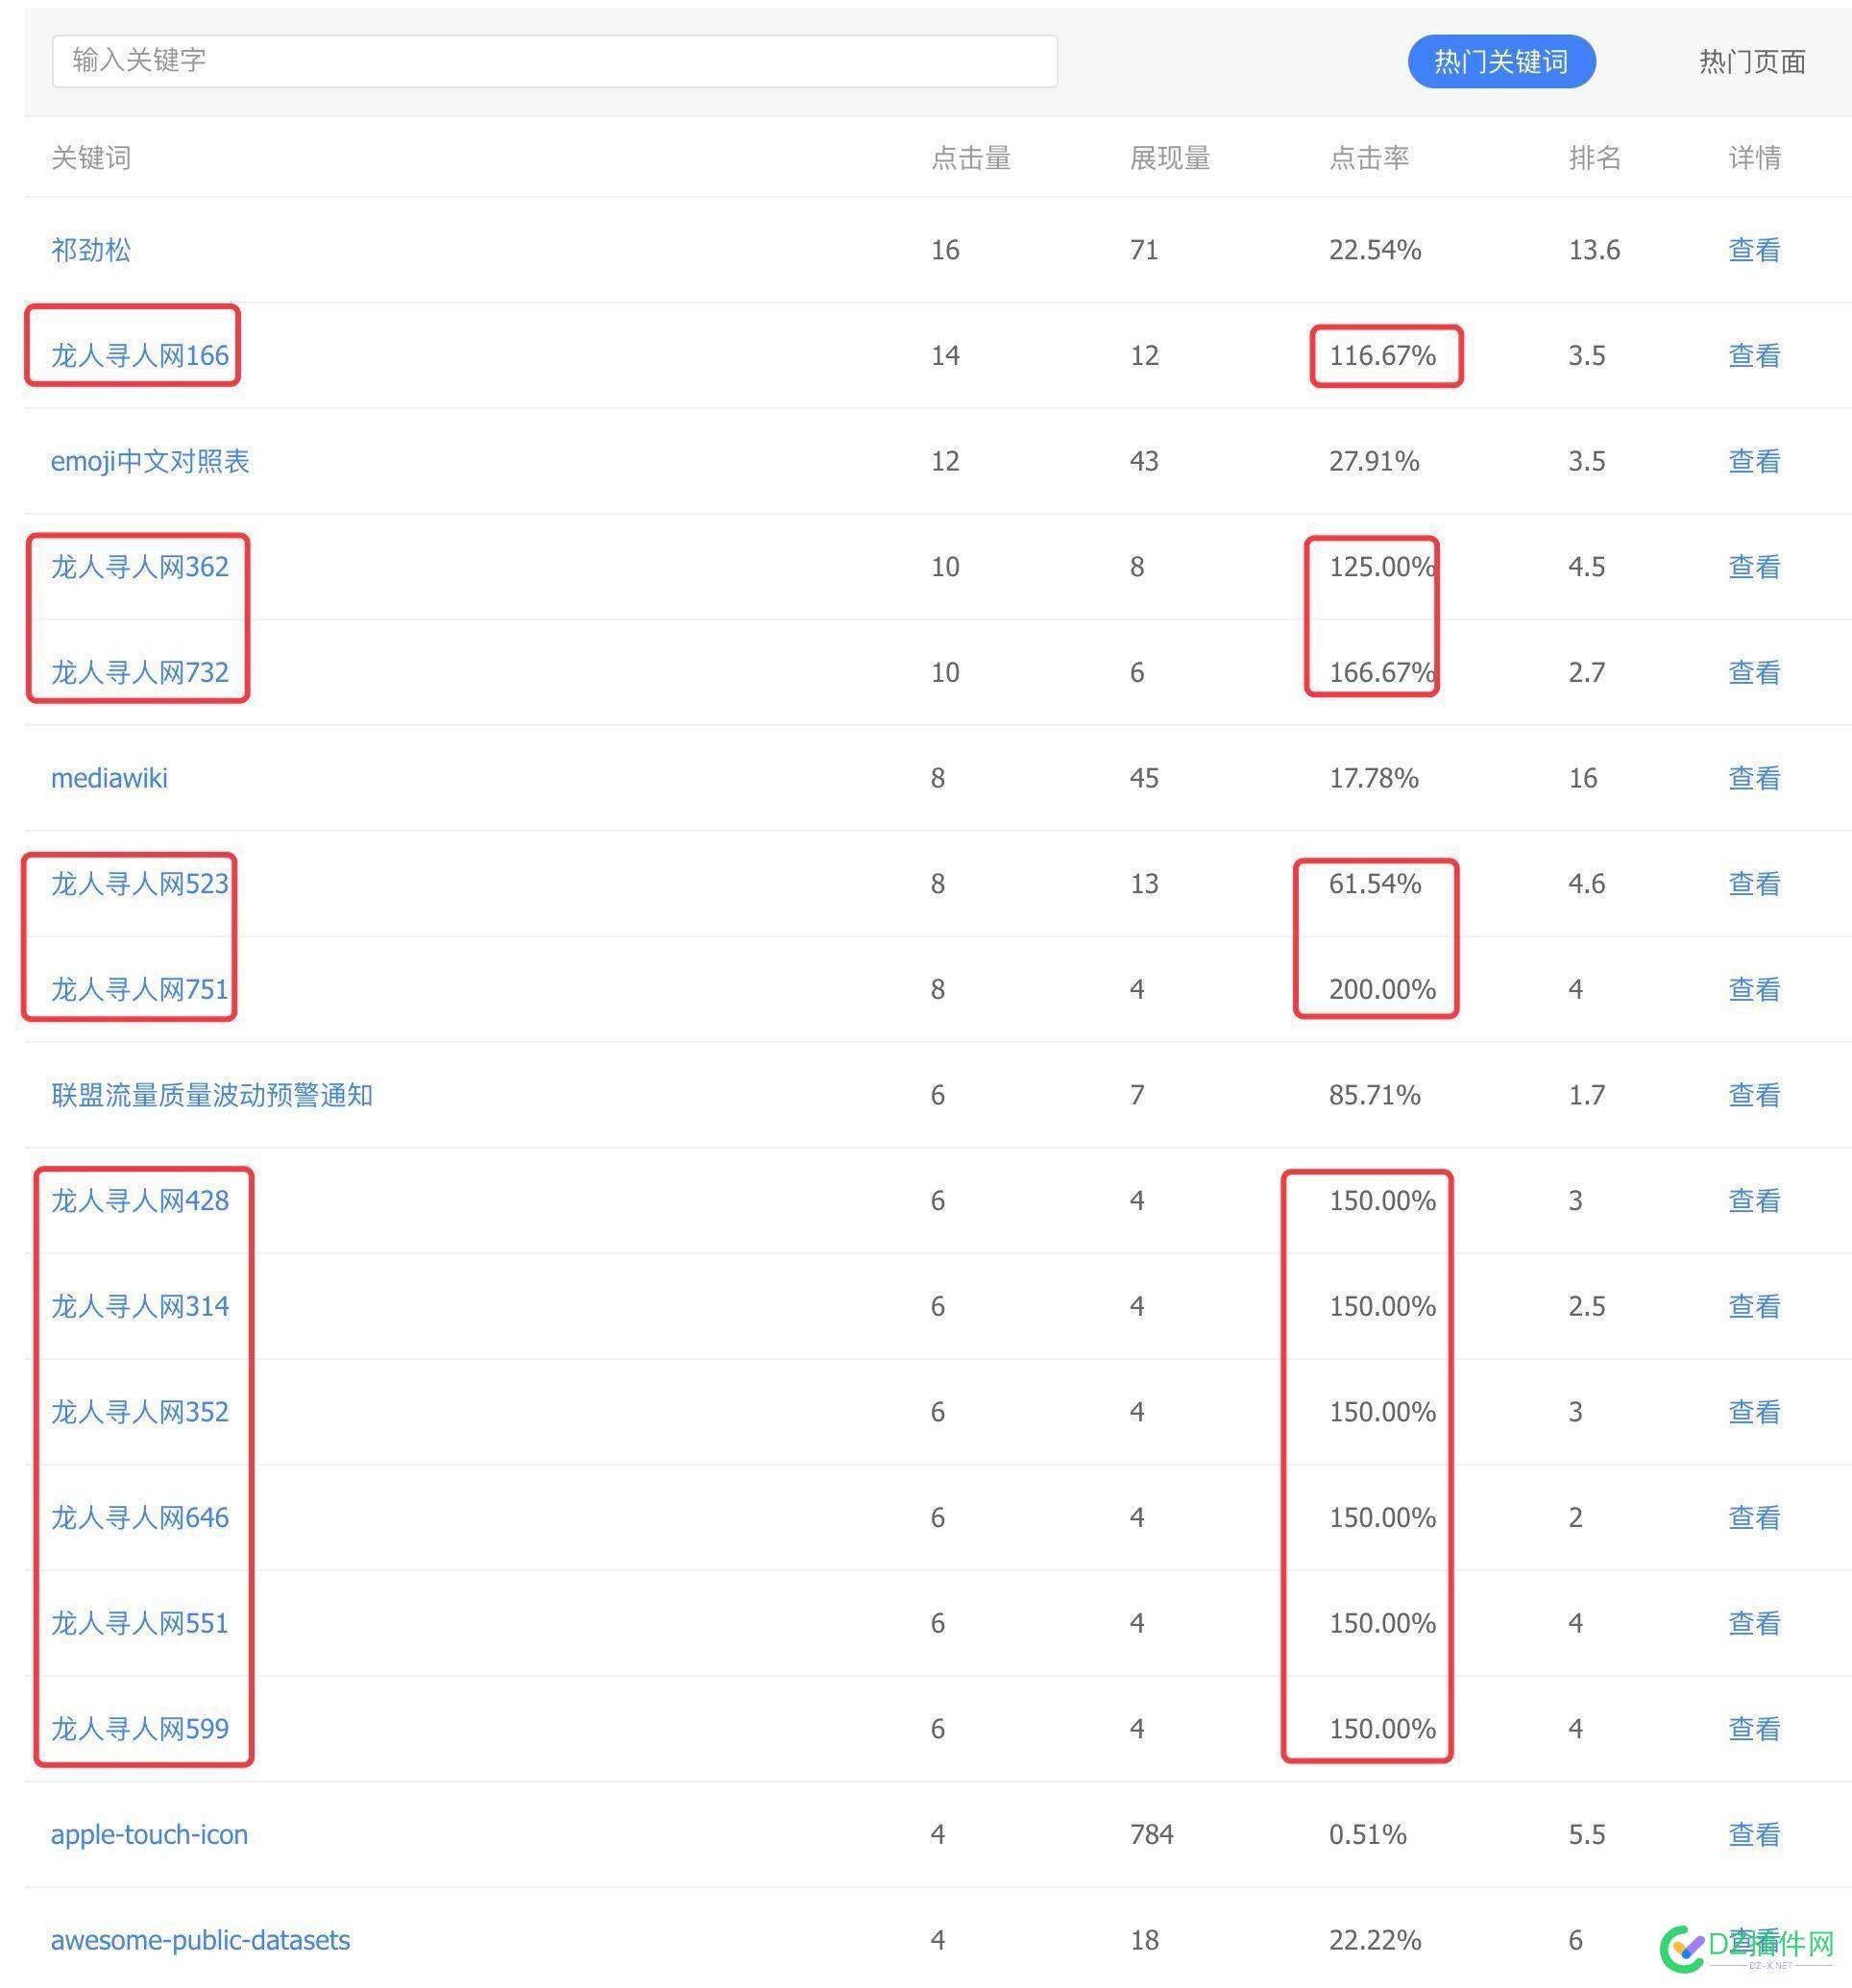
Task: Open keyword link 龙人寻人网166
Action: pos(140,356)
